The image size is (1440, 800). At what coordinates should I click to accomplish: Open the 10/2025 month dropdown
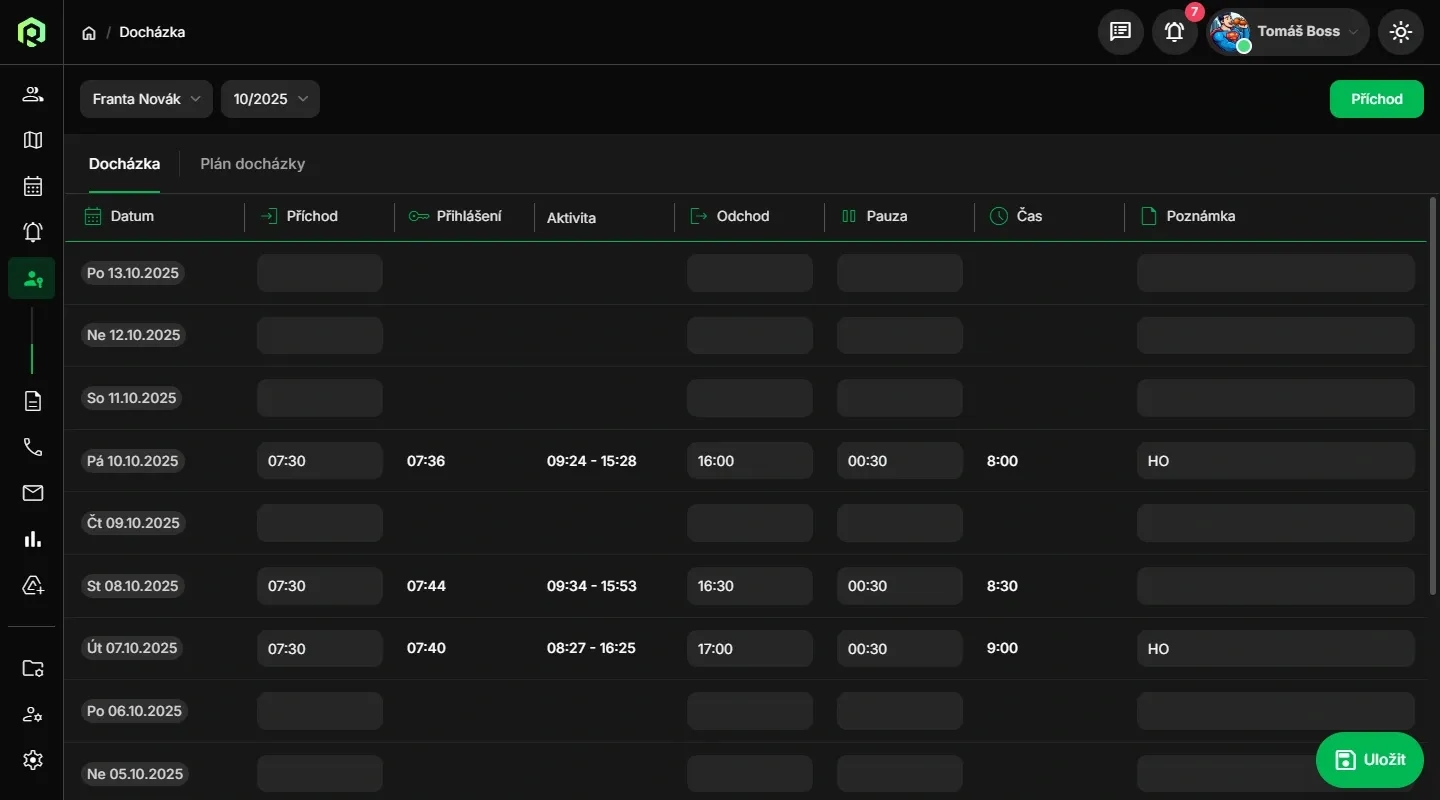click(x=270, y=99)
